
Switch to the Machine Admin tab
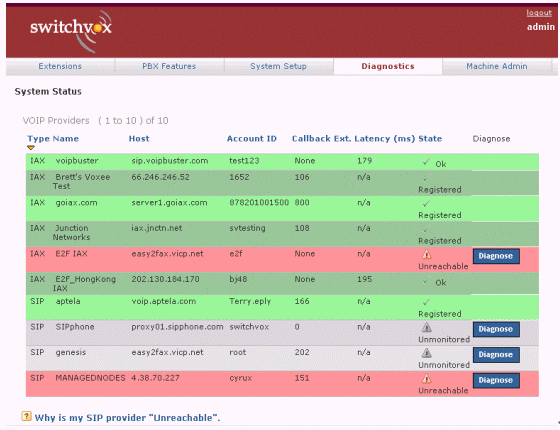pos(497,66)
